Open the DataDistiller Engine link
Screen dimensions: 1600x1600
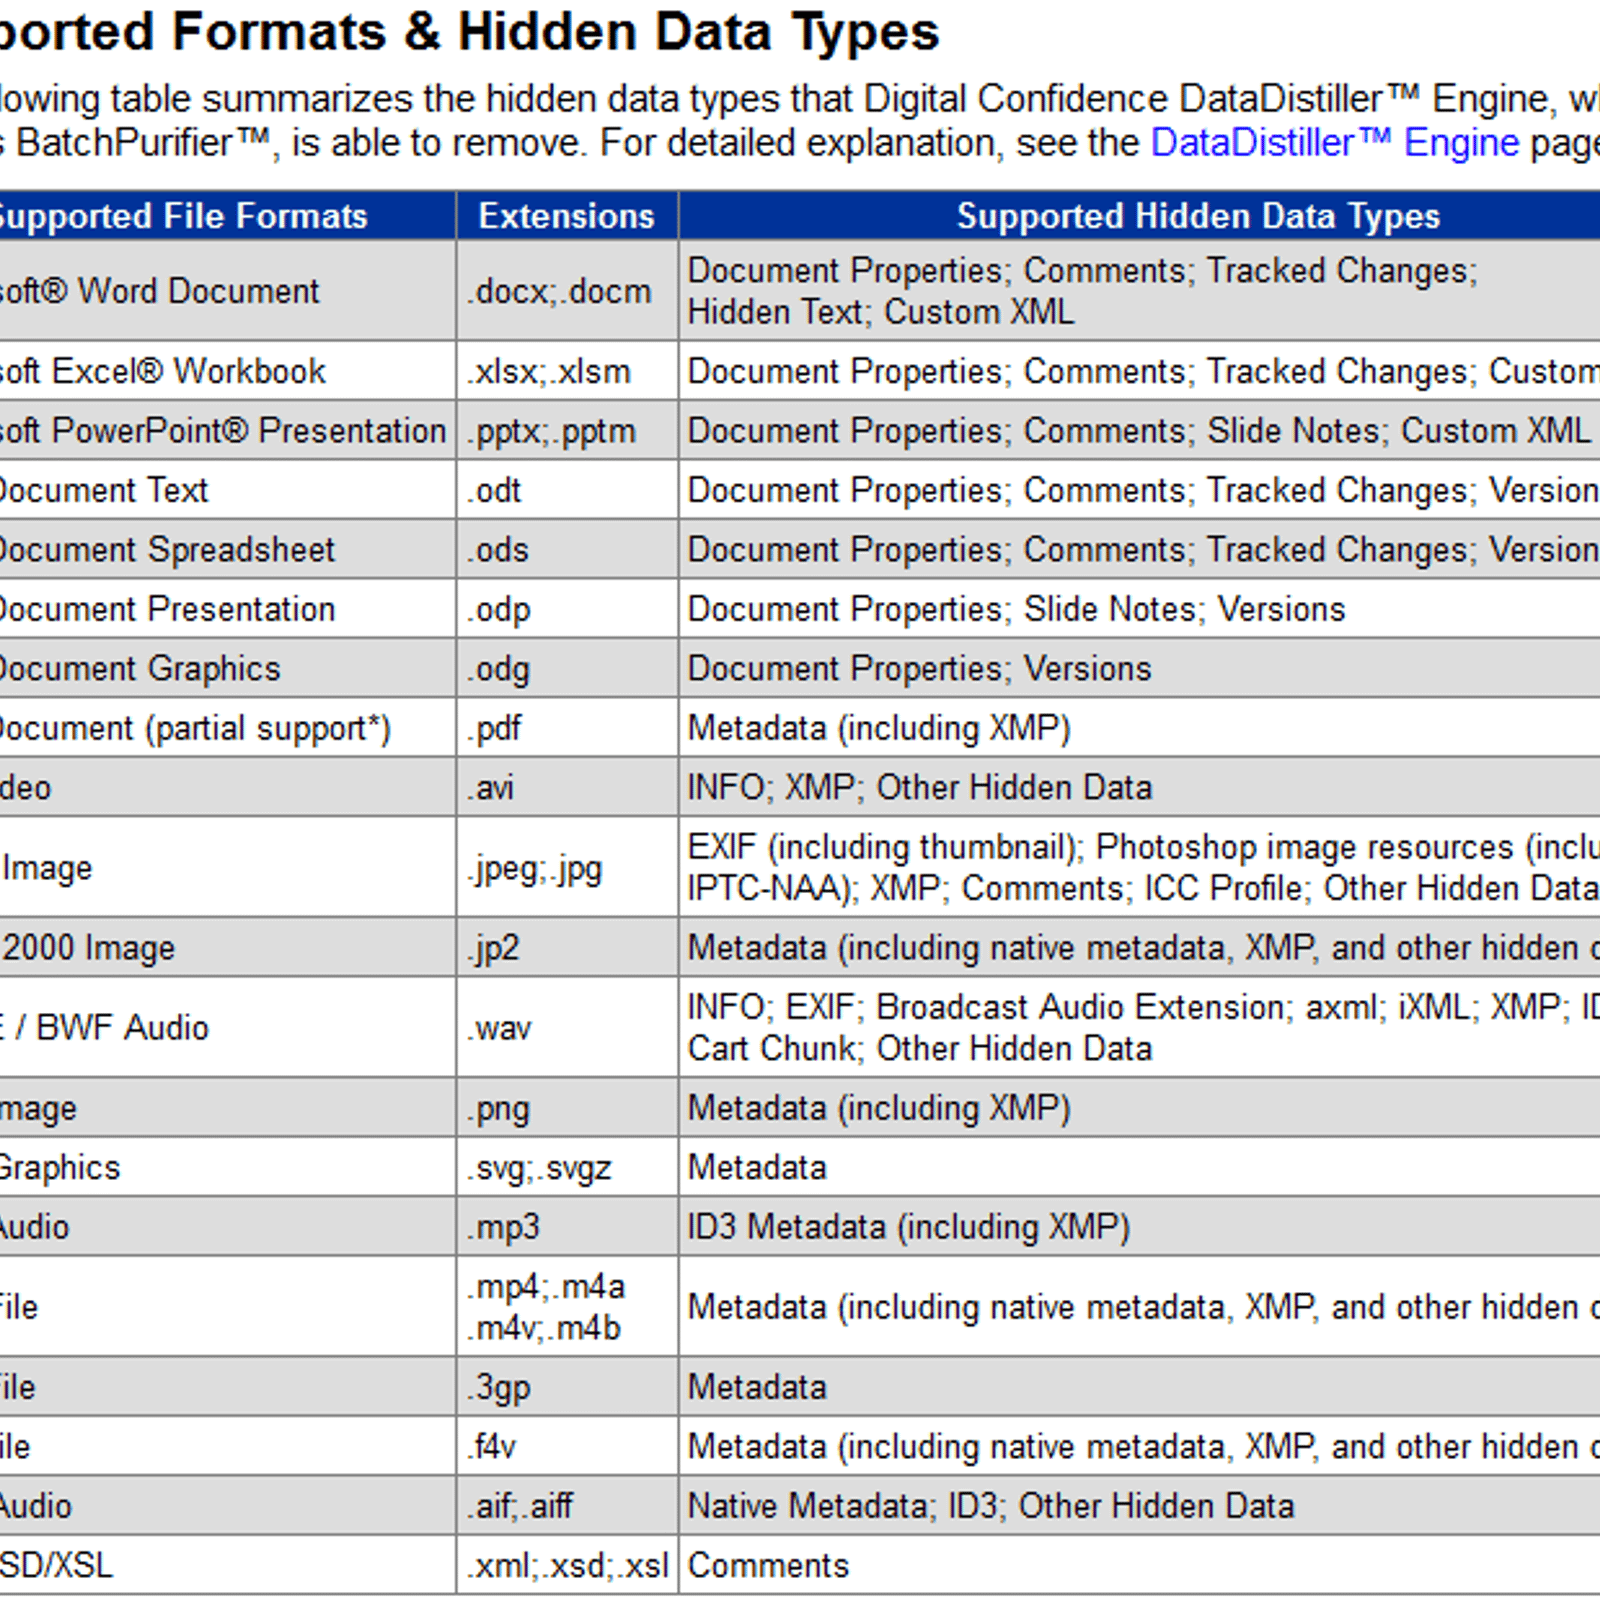pos(1335,143)
